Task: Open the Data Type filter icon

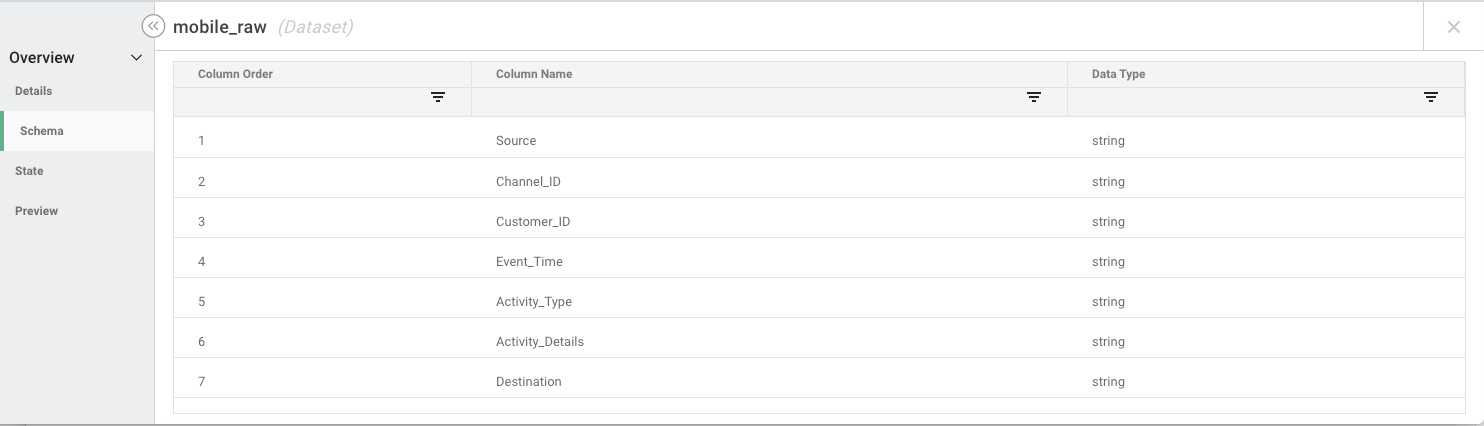Action: pos(1431,97)
